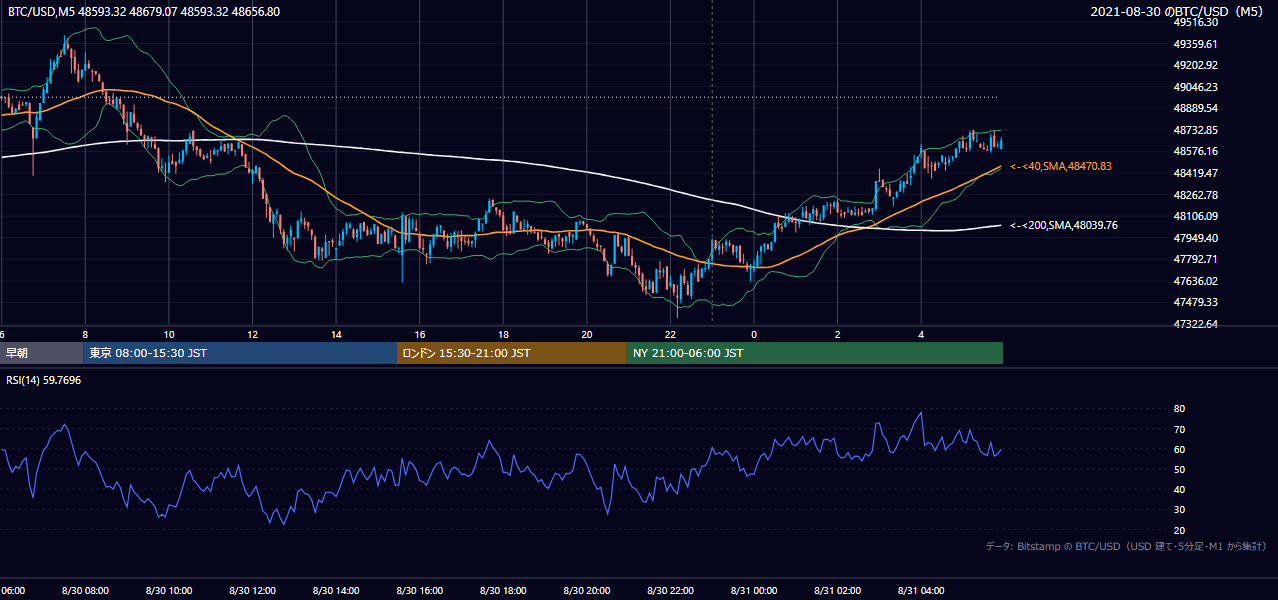Click the RSI 40 level label

pyautogui.click(x=1179, y=489)
